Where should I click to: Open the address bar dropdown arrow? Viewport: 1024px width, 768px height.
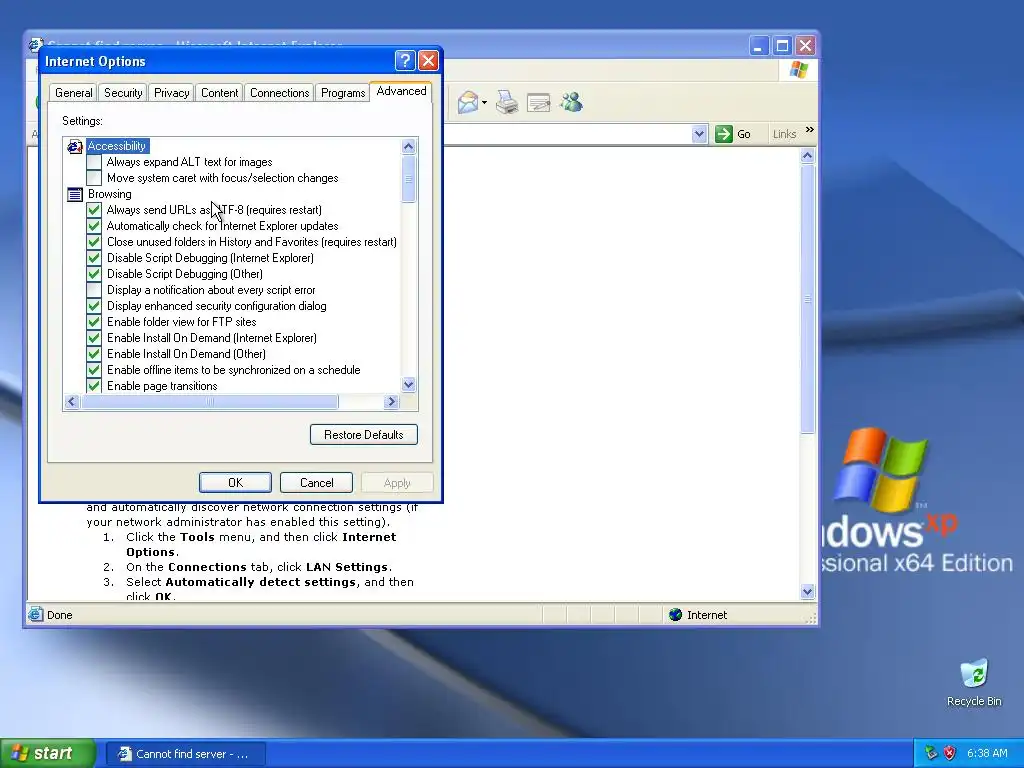(699, 134)
